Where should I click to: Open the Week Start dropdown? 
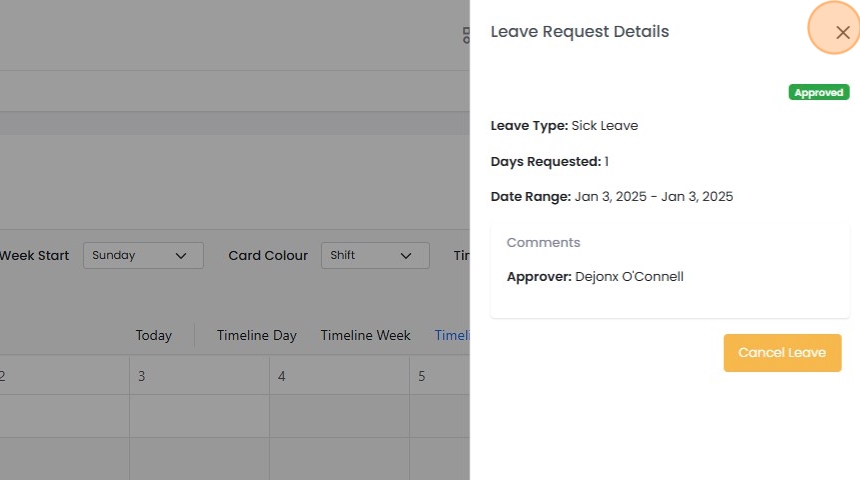(143, 255)
